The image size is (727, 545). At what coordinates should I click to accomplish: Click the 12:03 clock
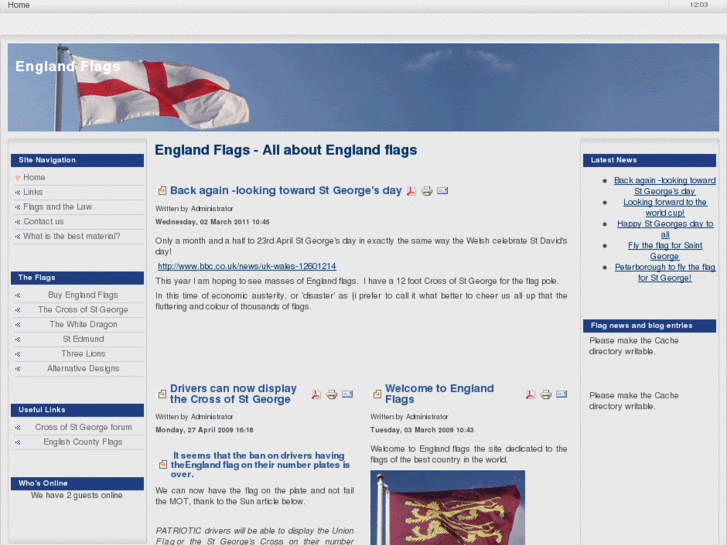(x=699, y=5)
